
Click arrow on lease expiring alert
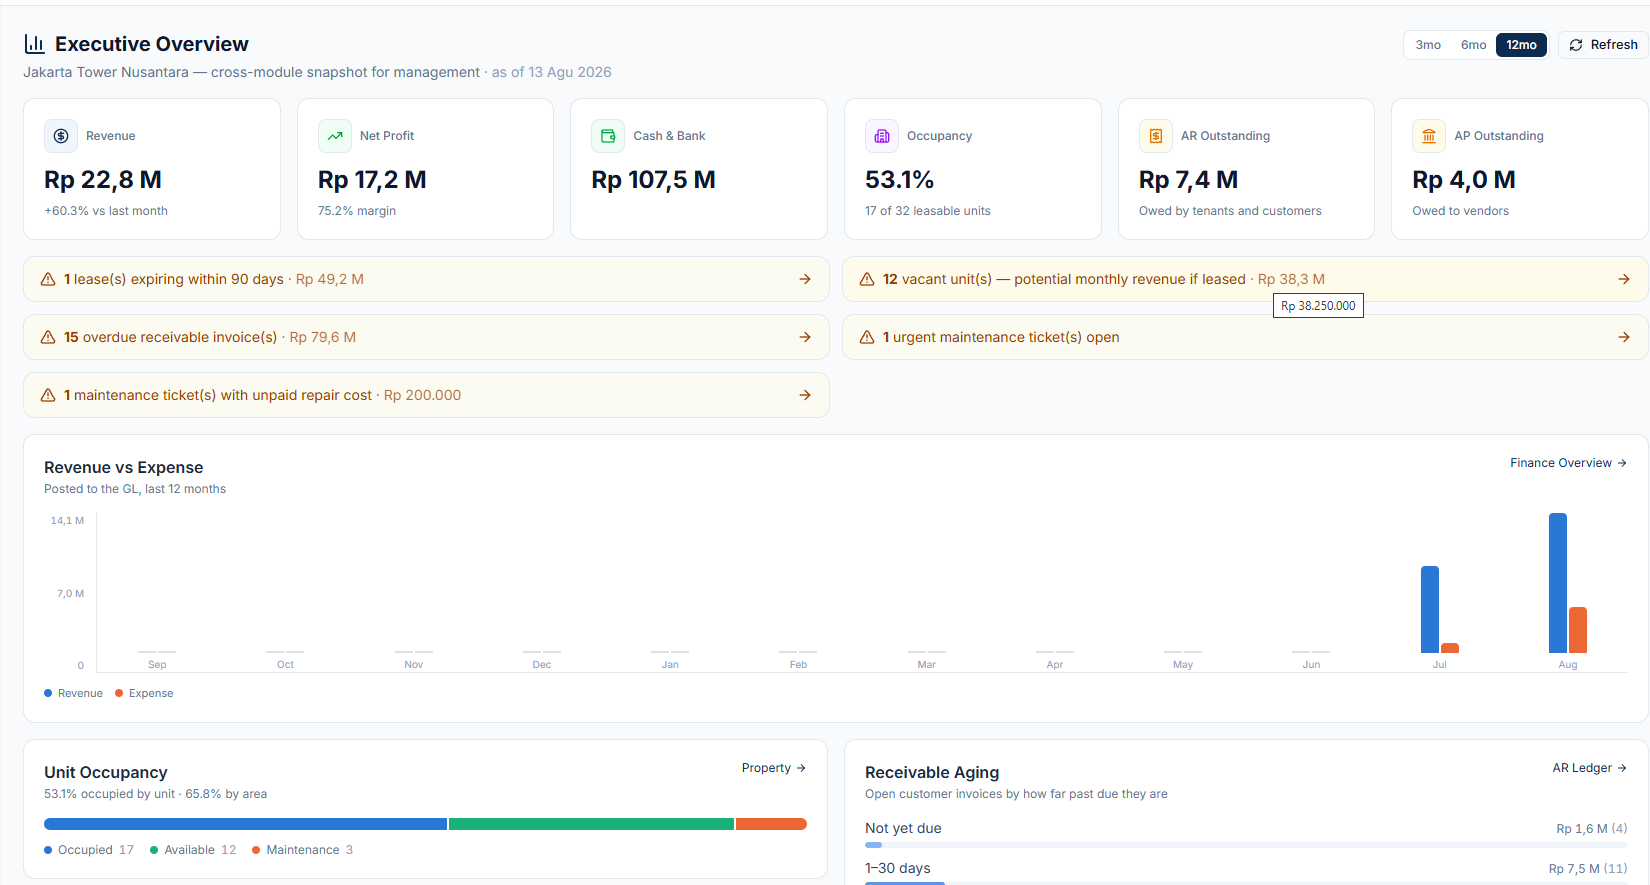coord(805,279)
